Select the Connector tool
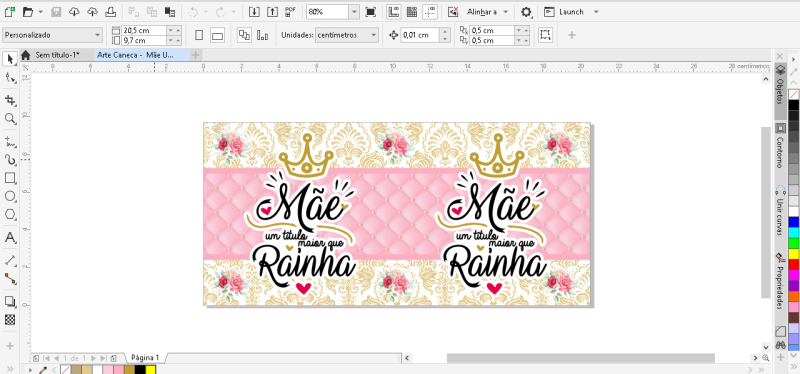 pos(10,279)
